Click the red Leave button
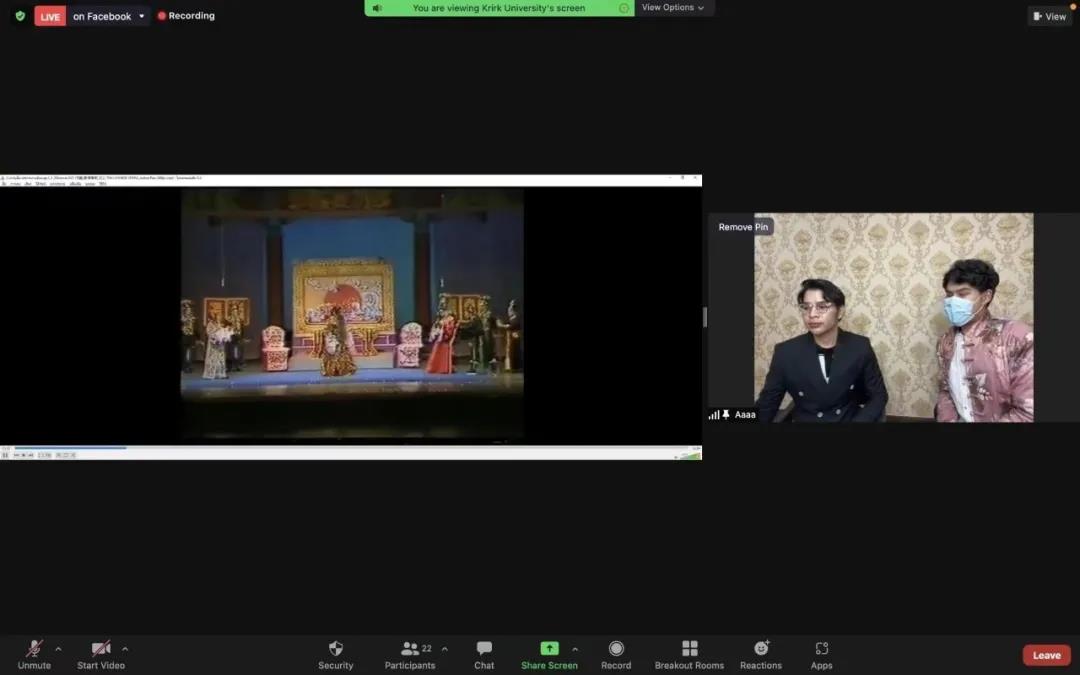The width and height of the screenshot is (1080, 675). click(1046, 655)
